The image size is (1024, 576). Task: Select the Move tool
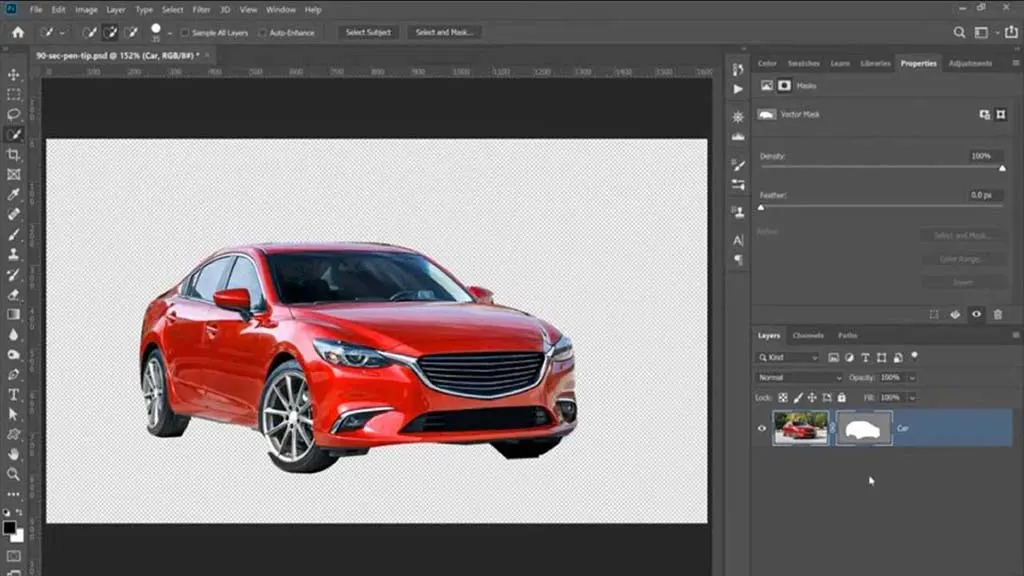click(x=13, y=75)
